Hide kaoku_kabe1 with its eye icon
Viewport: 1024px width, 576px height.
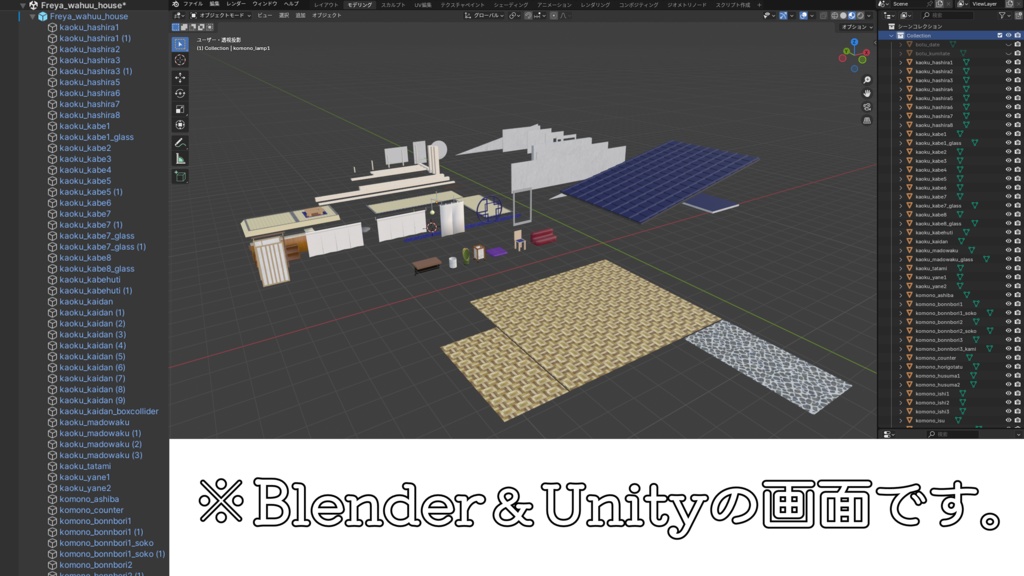(1008, 134)
